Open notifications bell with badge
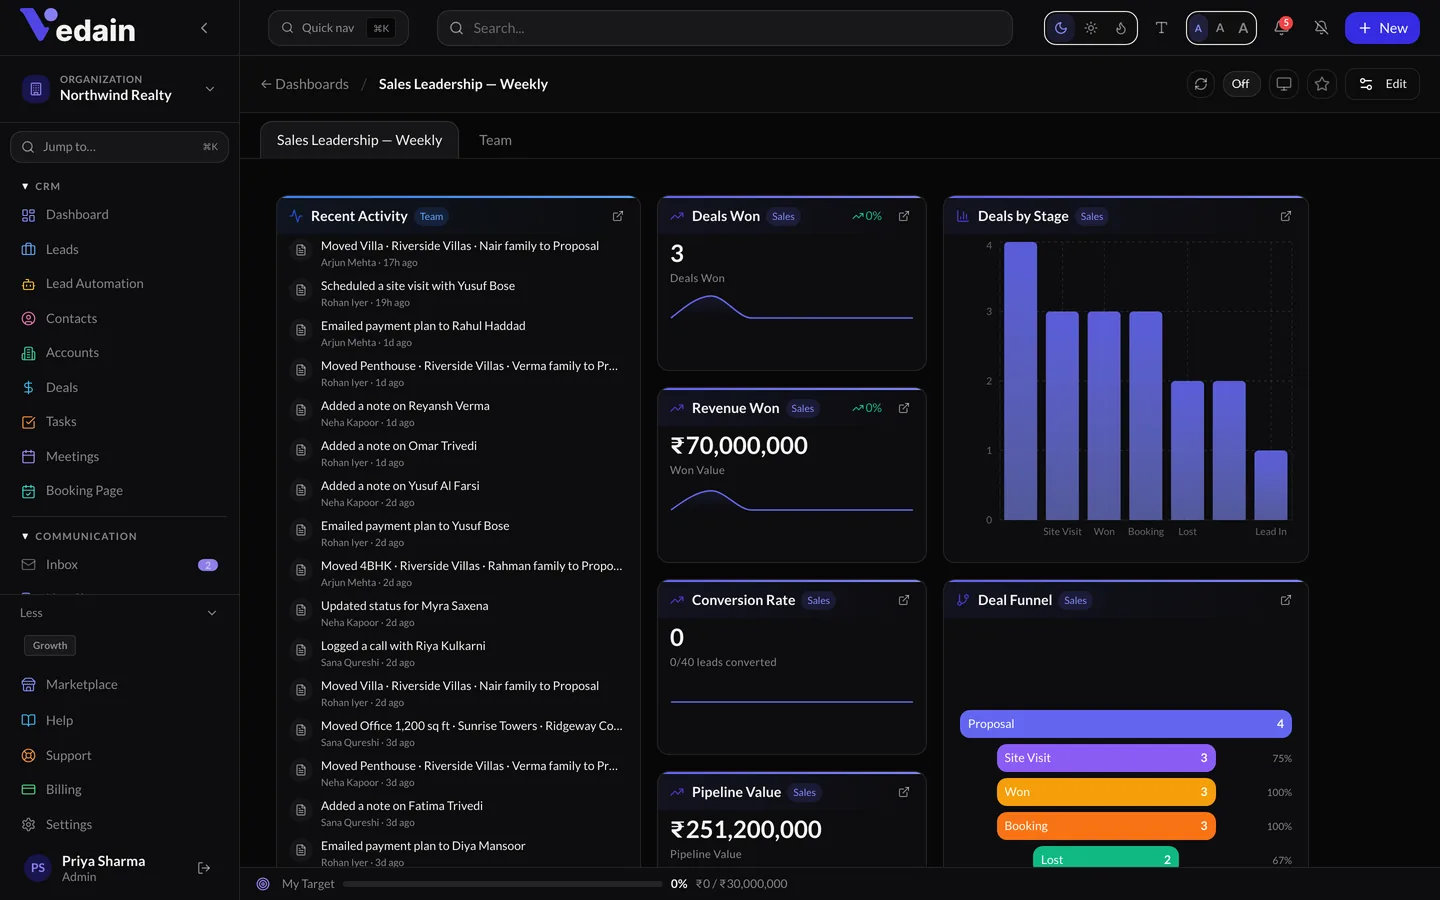Image resolution: width=1440 pixels, height=900 pixels. 1281,28
